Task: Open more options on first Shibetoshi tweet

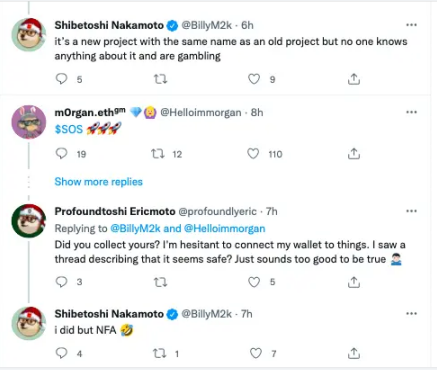Action: pyautogui.click(x=412, y=25)
